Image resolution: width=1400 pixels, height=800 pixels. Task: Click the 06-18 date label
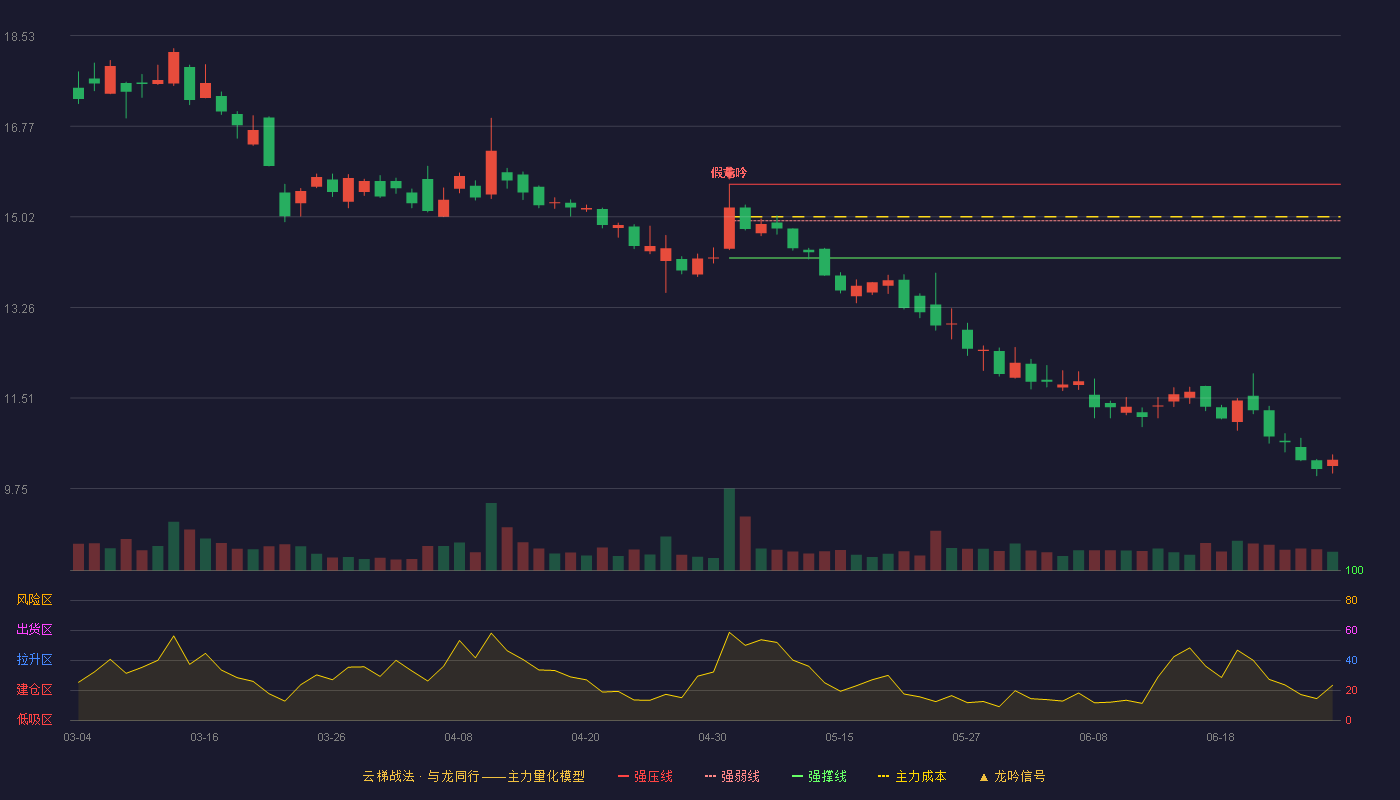click(x=1221, y=737)
